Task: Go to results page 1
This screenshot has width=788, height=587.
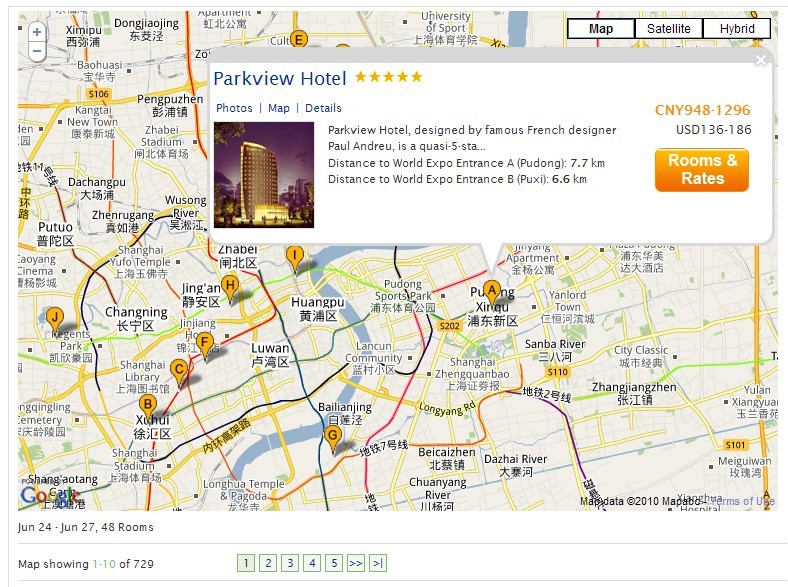Action: pyautogui.click(x=246, y=563)
